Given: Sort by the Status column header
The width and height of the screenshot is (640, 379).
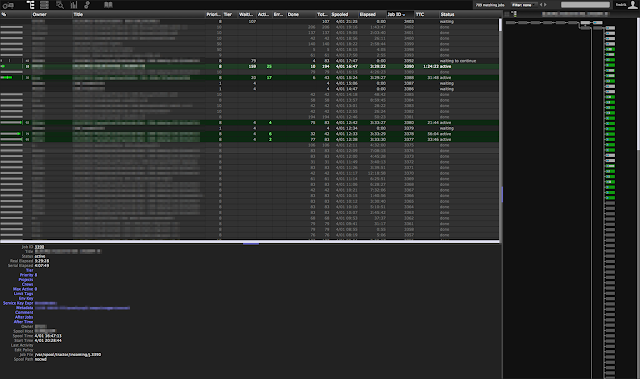Looking at the screenshot, I should click(x=469, y=14).
